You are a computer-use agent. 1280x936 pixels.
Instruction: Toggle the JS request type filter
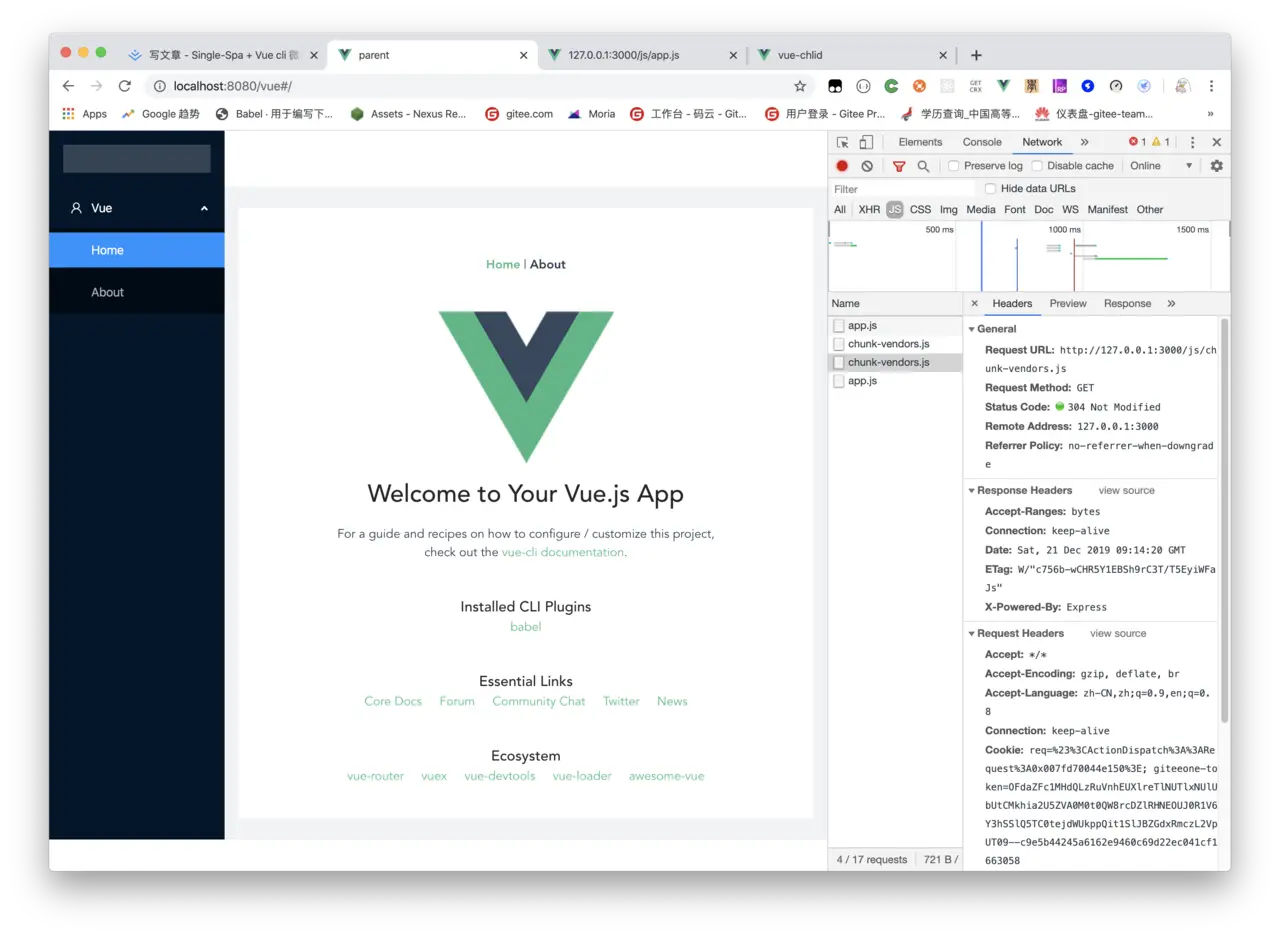pos(894,210)
